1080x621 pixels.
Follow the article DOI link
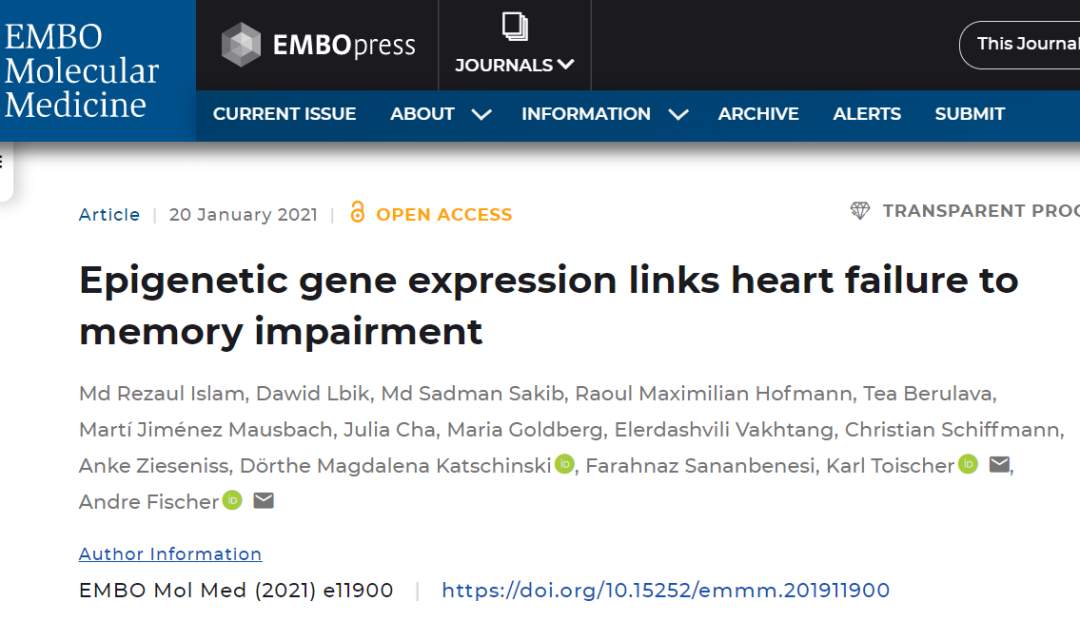665,591
